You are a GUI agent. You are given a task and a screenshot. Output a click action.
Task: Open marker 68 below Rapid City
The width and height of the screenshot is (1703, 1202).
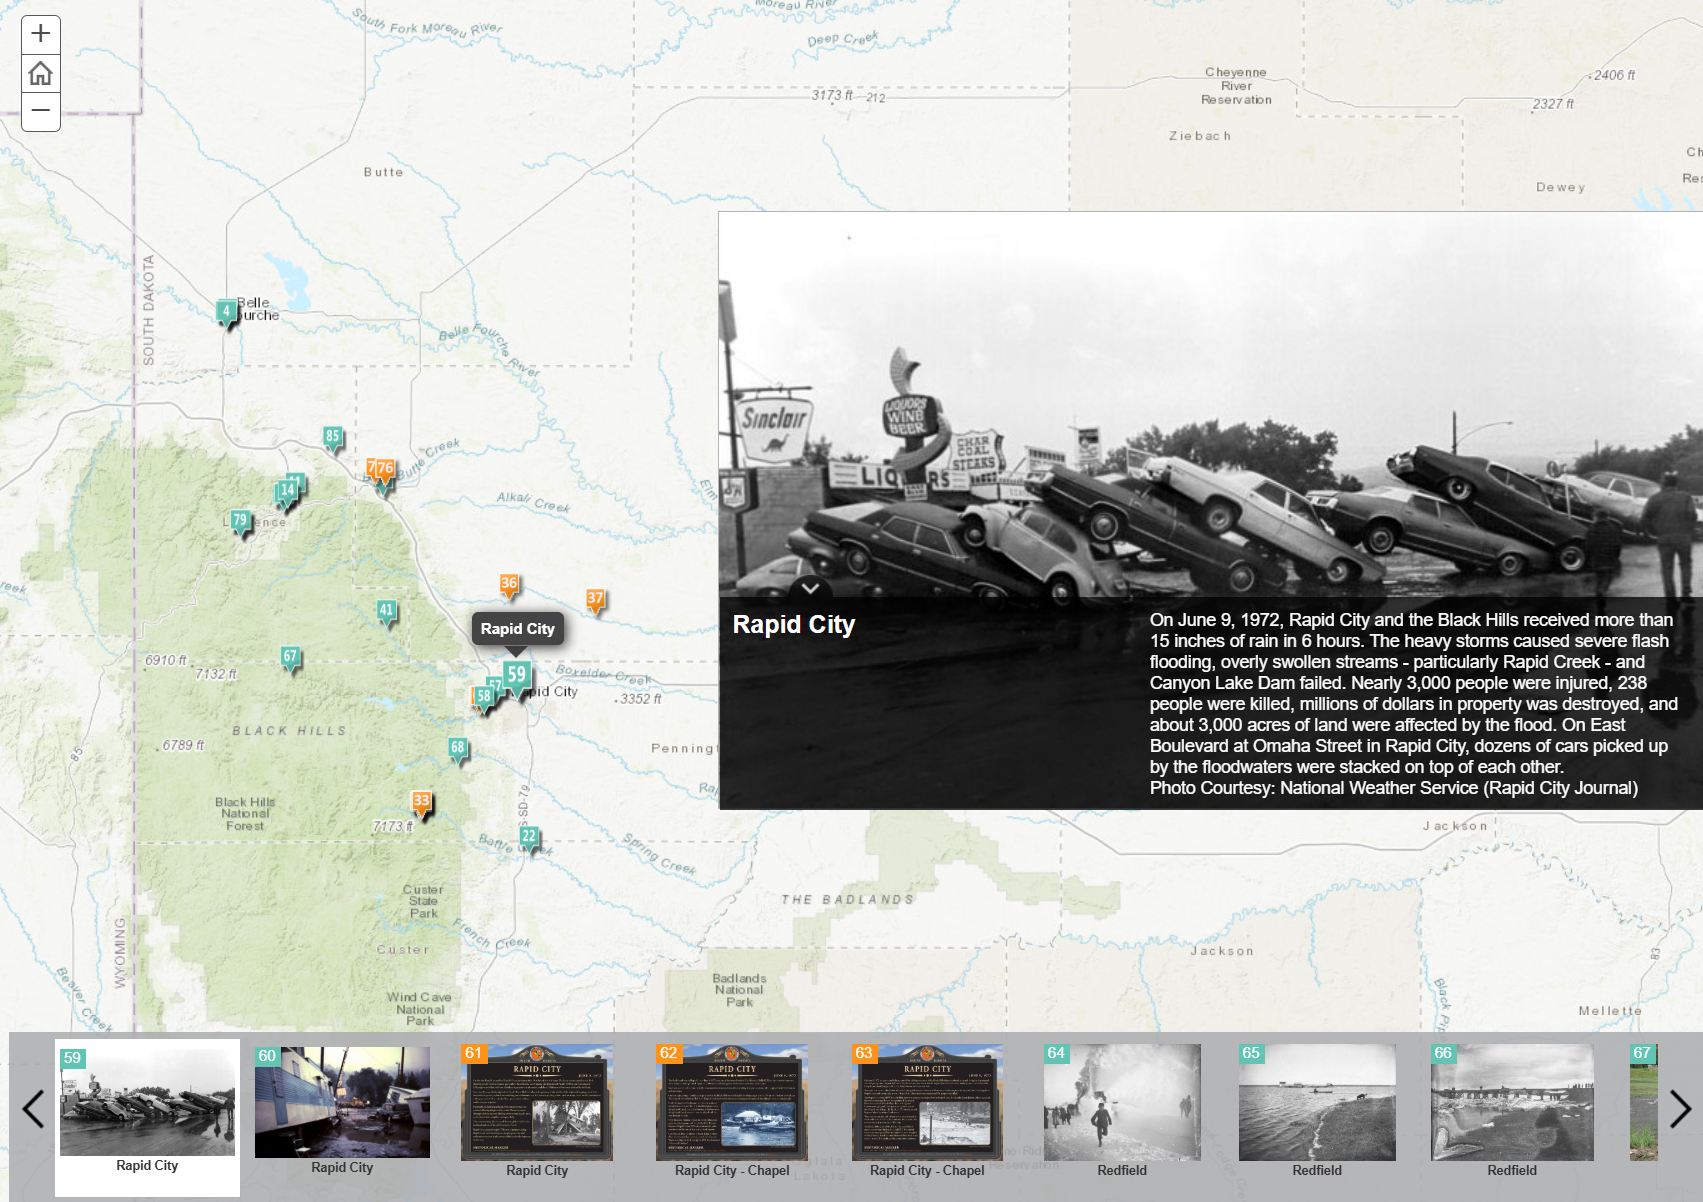click(x=459, y=745)
